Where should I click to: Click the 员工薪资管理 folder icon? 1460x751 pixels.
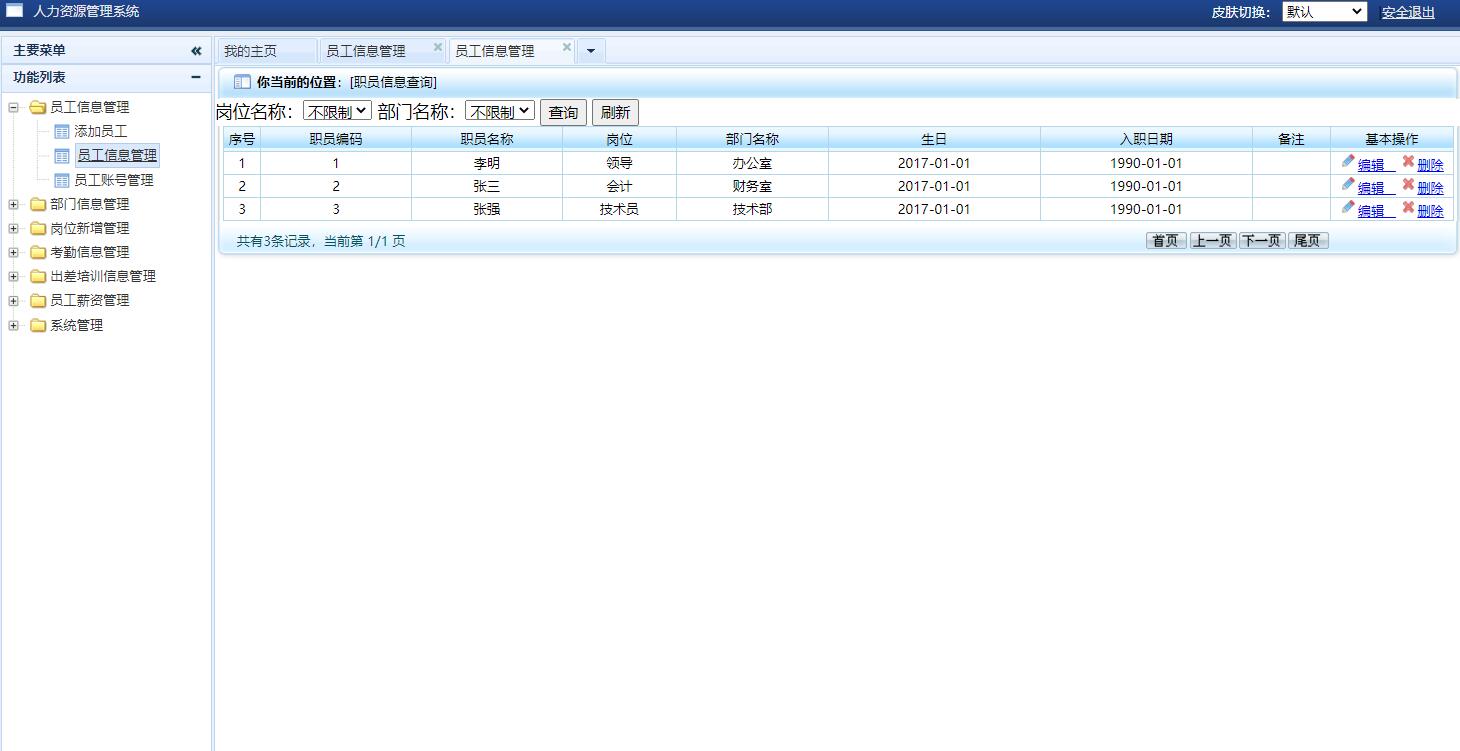click(38, 300)
